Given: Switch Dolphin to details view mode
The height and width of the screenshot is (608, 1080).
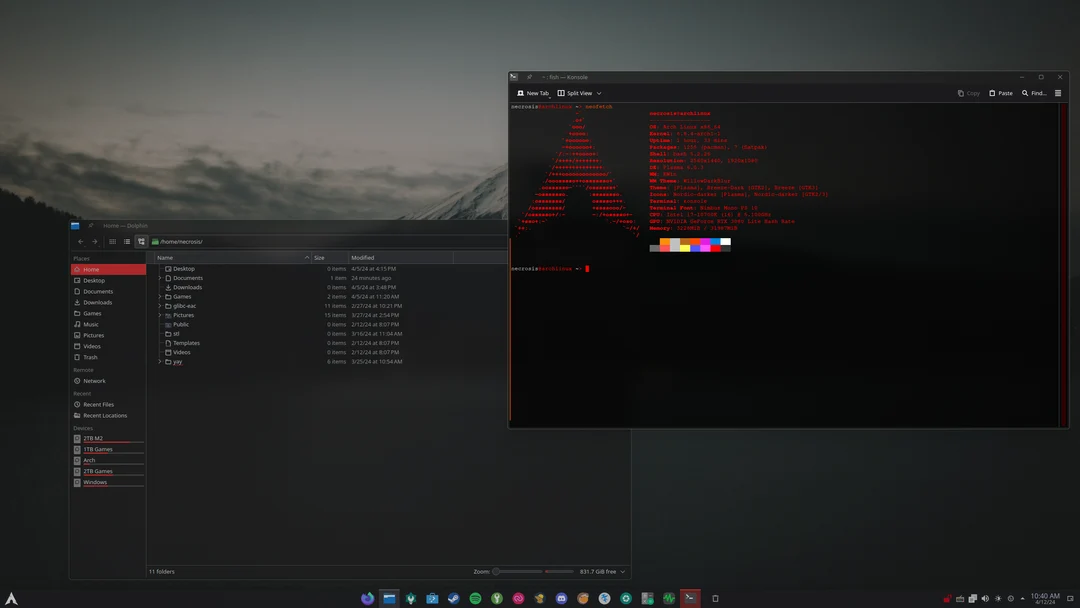Looking at the screenshot, I should tap(126, 241).
